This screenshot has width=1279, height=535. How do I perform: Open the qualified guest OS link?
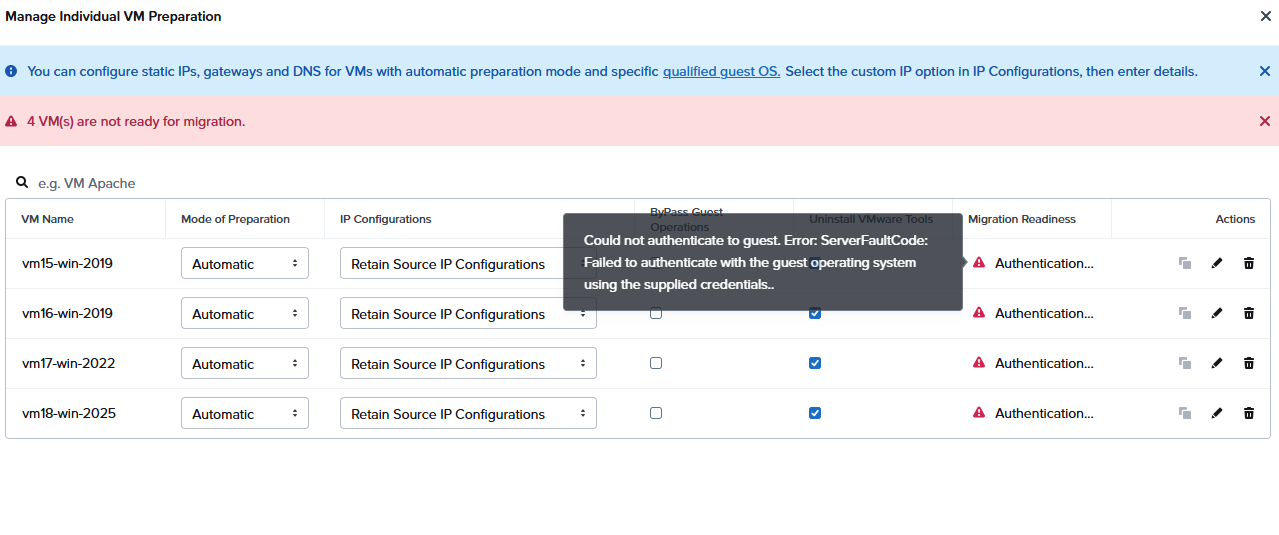pyautogui.click(x=721, y=71)
